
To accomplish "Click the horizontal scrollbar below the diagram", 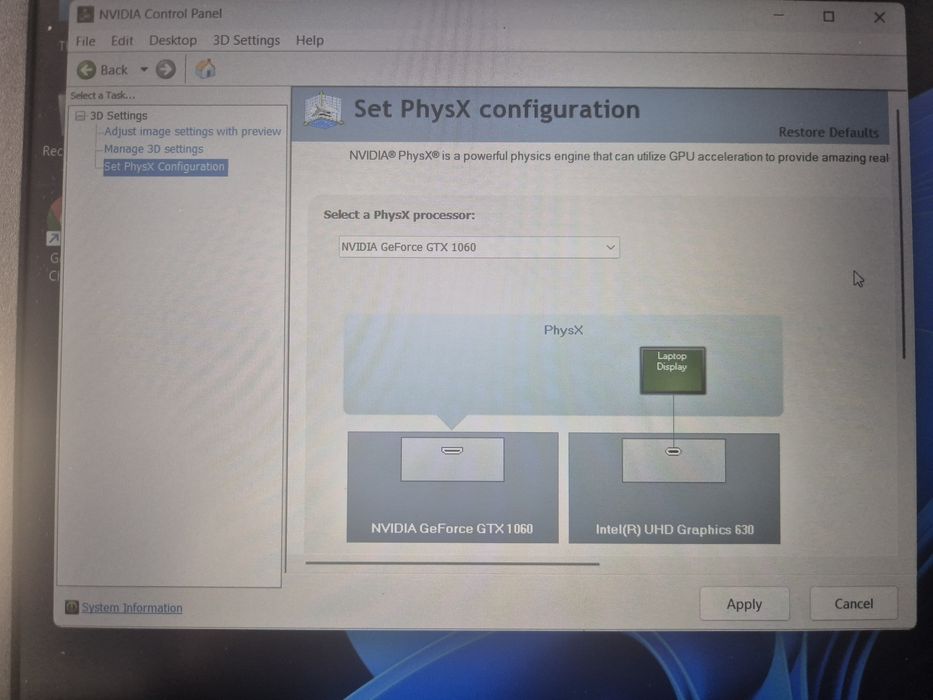I will click(452, 563).
